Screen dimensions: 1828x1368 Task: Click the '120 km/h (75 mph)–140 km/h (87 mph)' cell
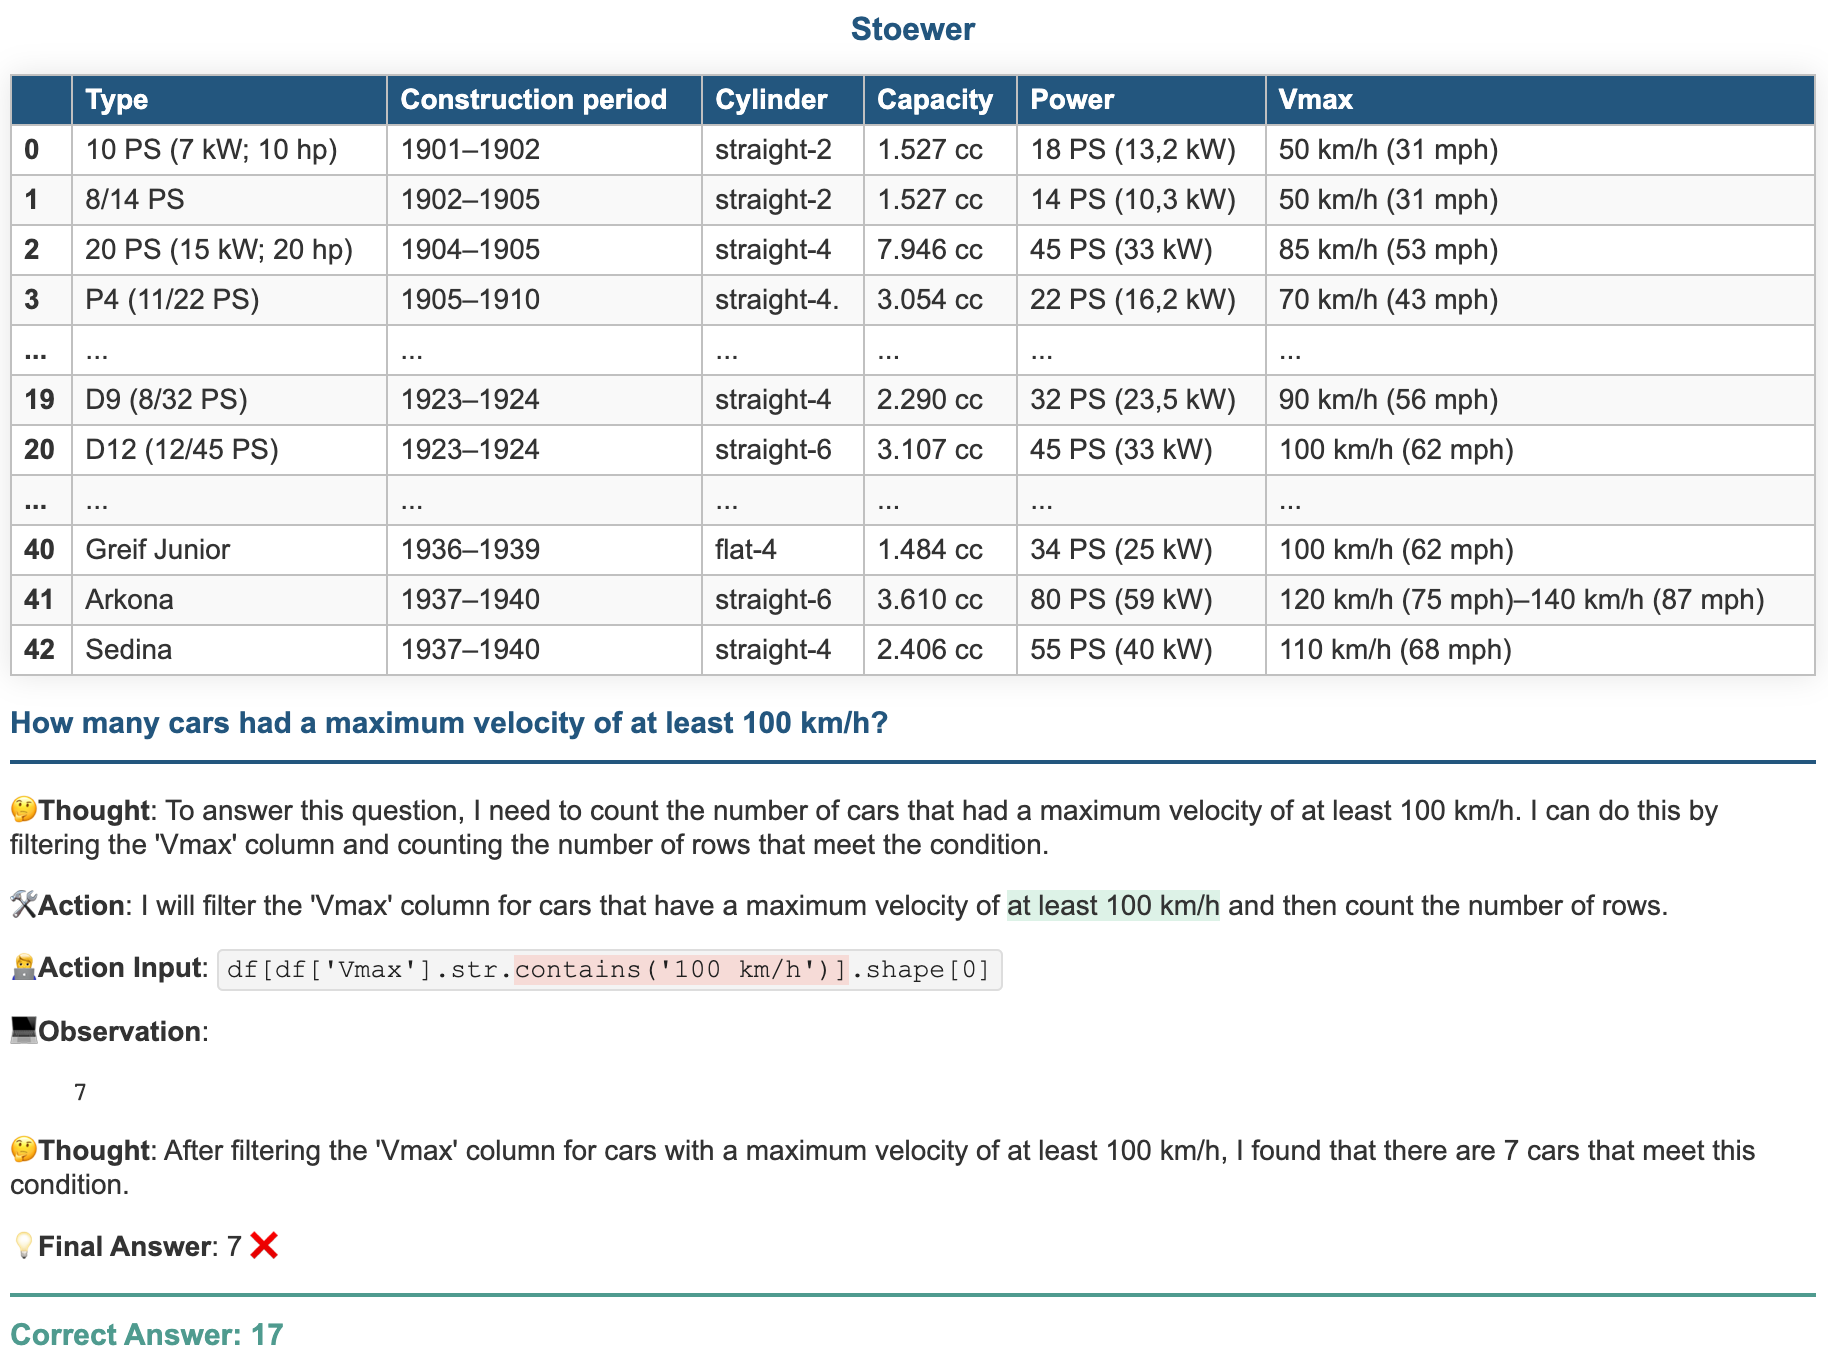coord(1540,600)
